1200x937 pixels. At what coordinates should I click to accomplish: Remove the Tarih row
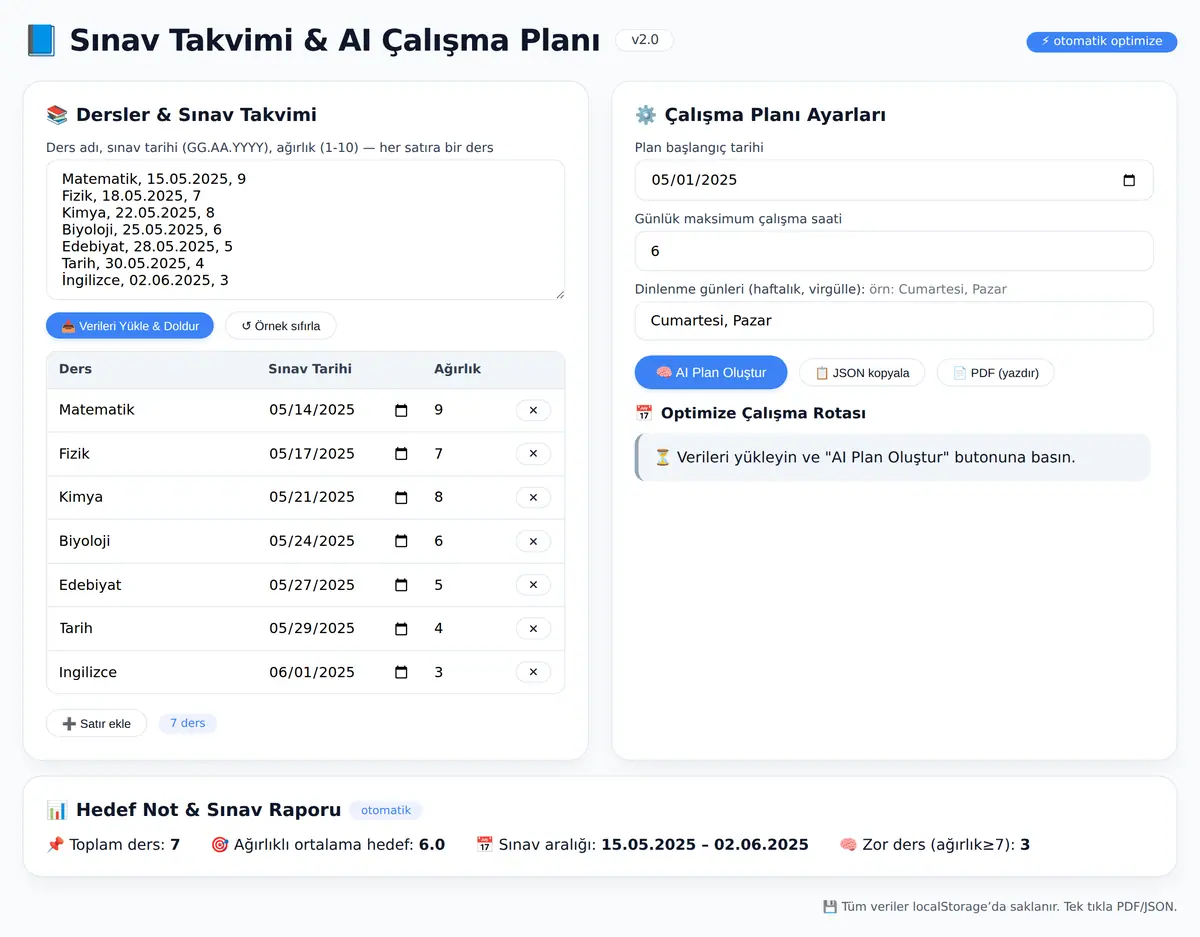tap(533, 628)
